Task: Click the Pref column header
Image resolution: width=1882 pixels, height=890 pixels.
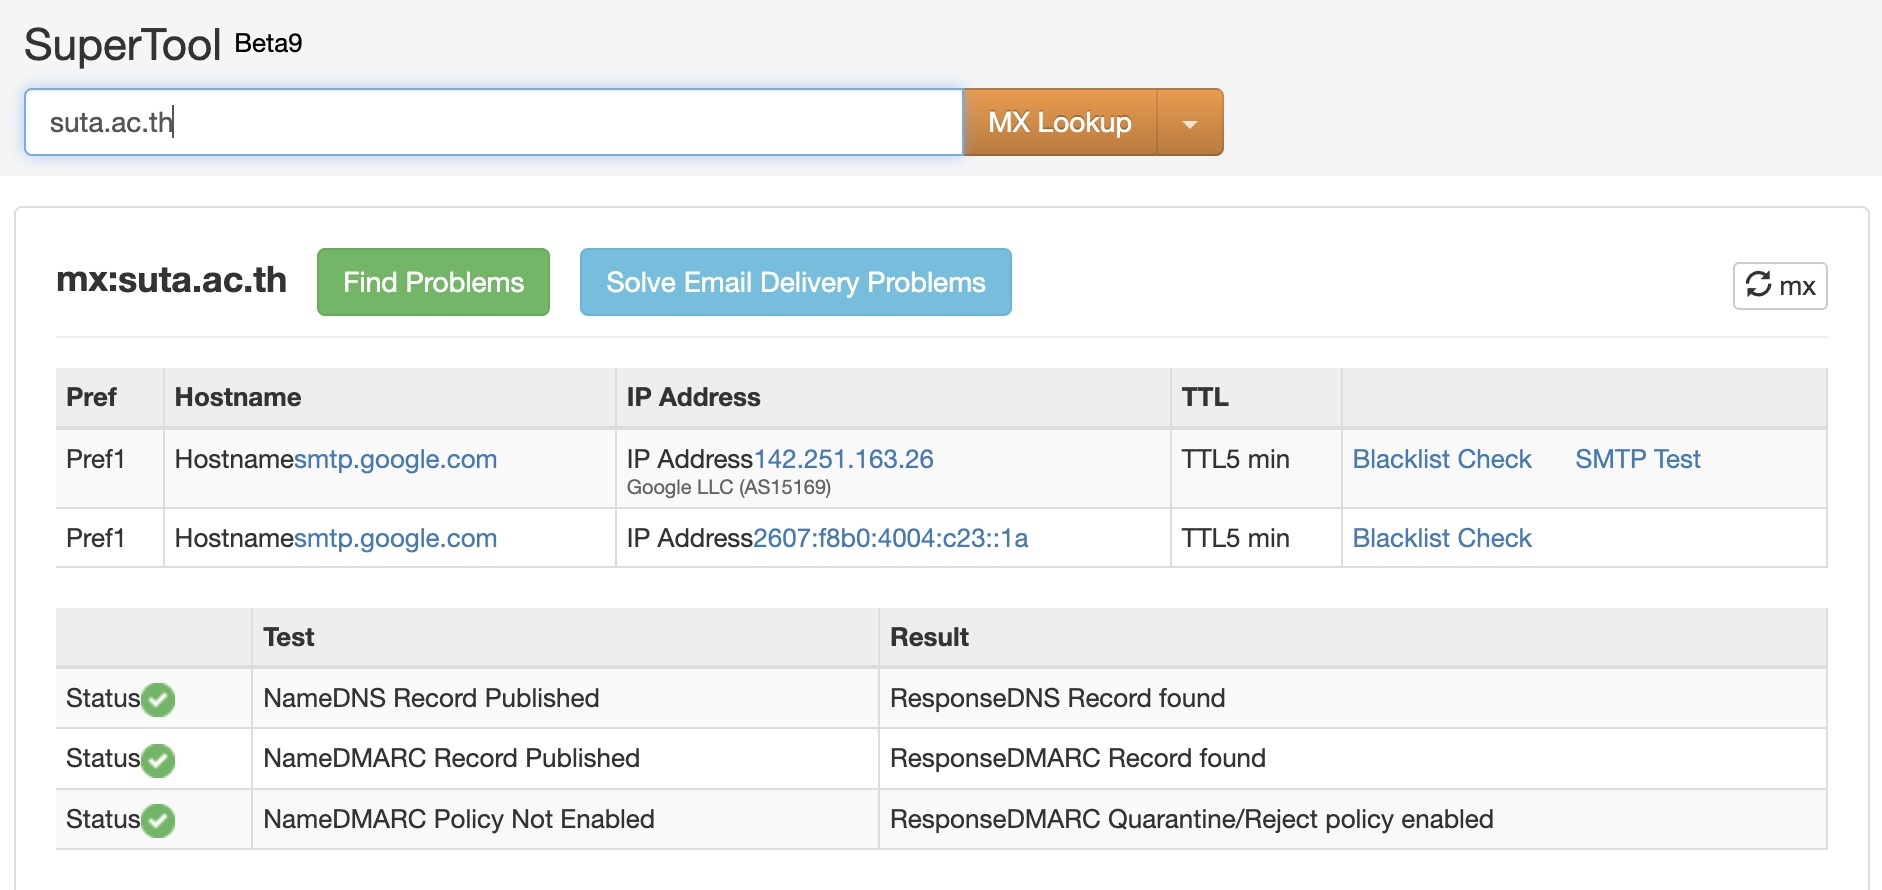Action: (x=91, y=397)
